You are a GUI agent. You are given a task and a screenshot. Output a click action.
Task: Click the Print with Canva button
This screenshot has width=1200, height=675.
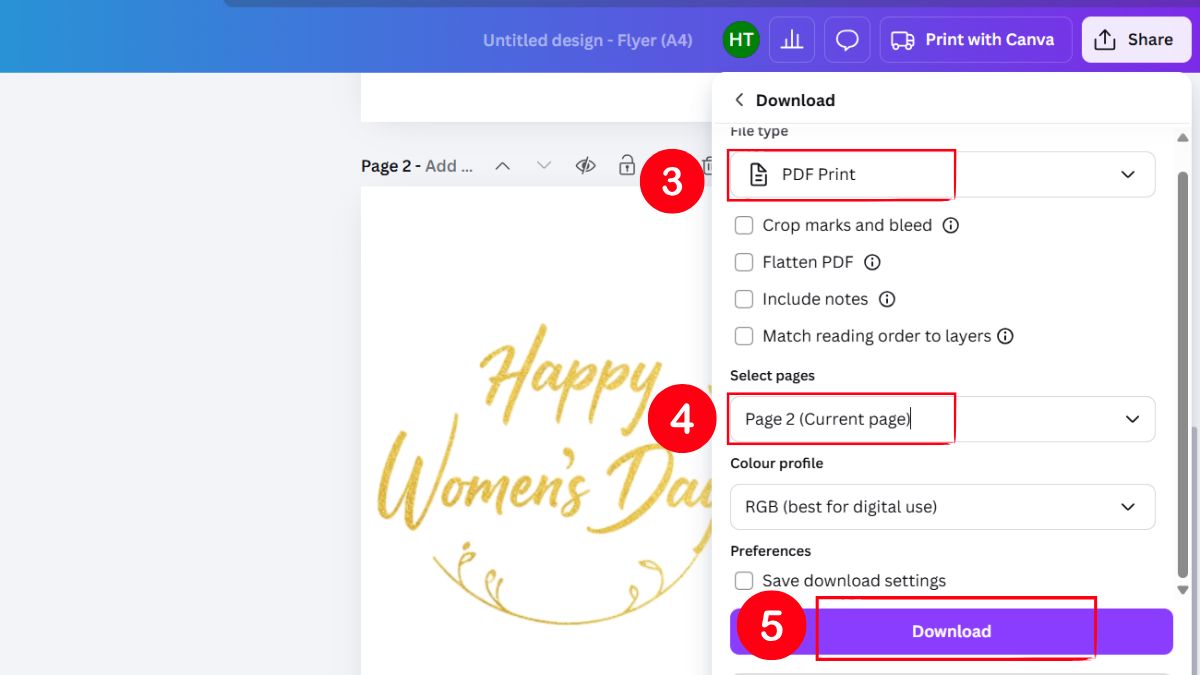[x=975, y=39]
